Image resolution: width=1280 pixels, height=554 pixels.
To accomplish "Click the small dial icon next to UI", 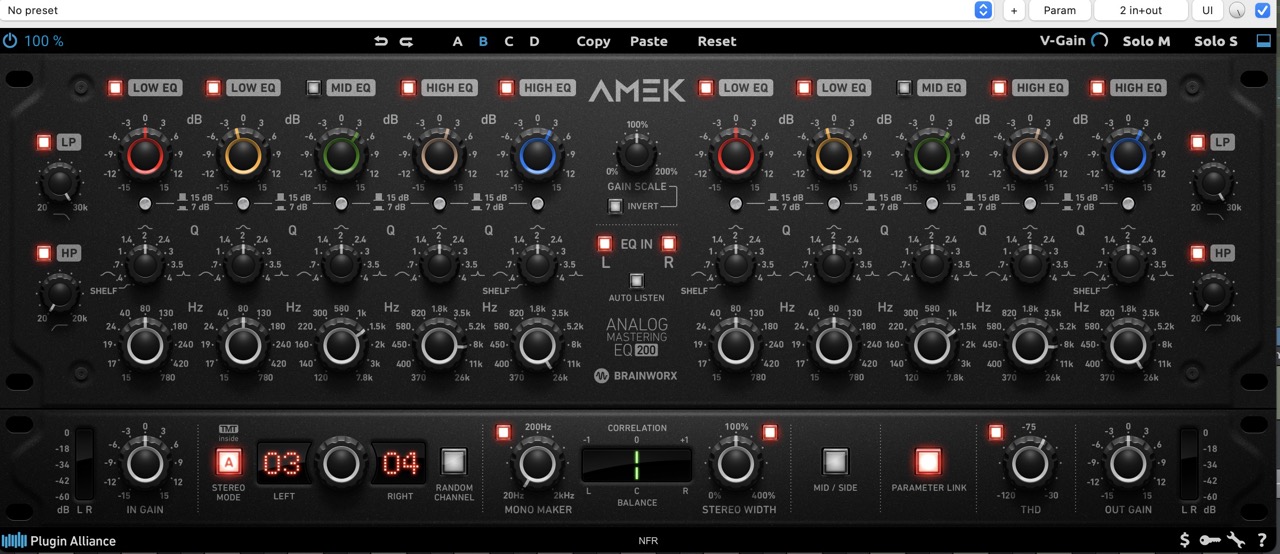I will point(1237,11).
